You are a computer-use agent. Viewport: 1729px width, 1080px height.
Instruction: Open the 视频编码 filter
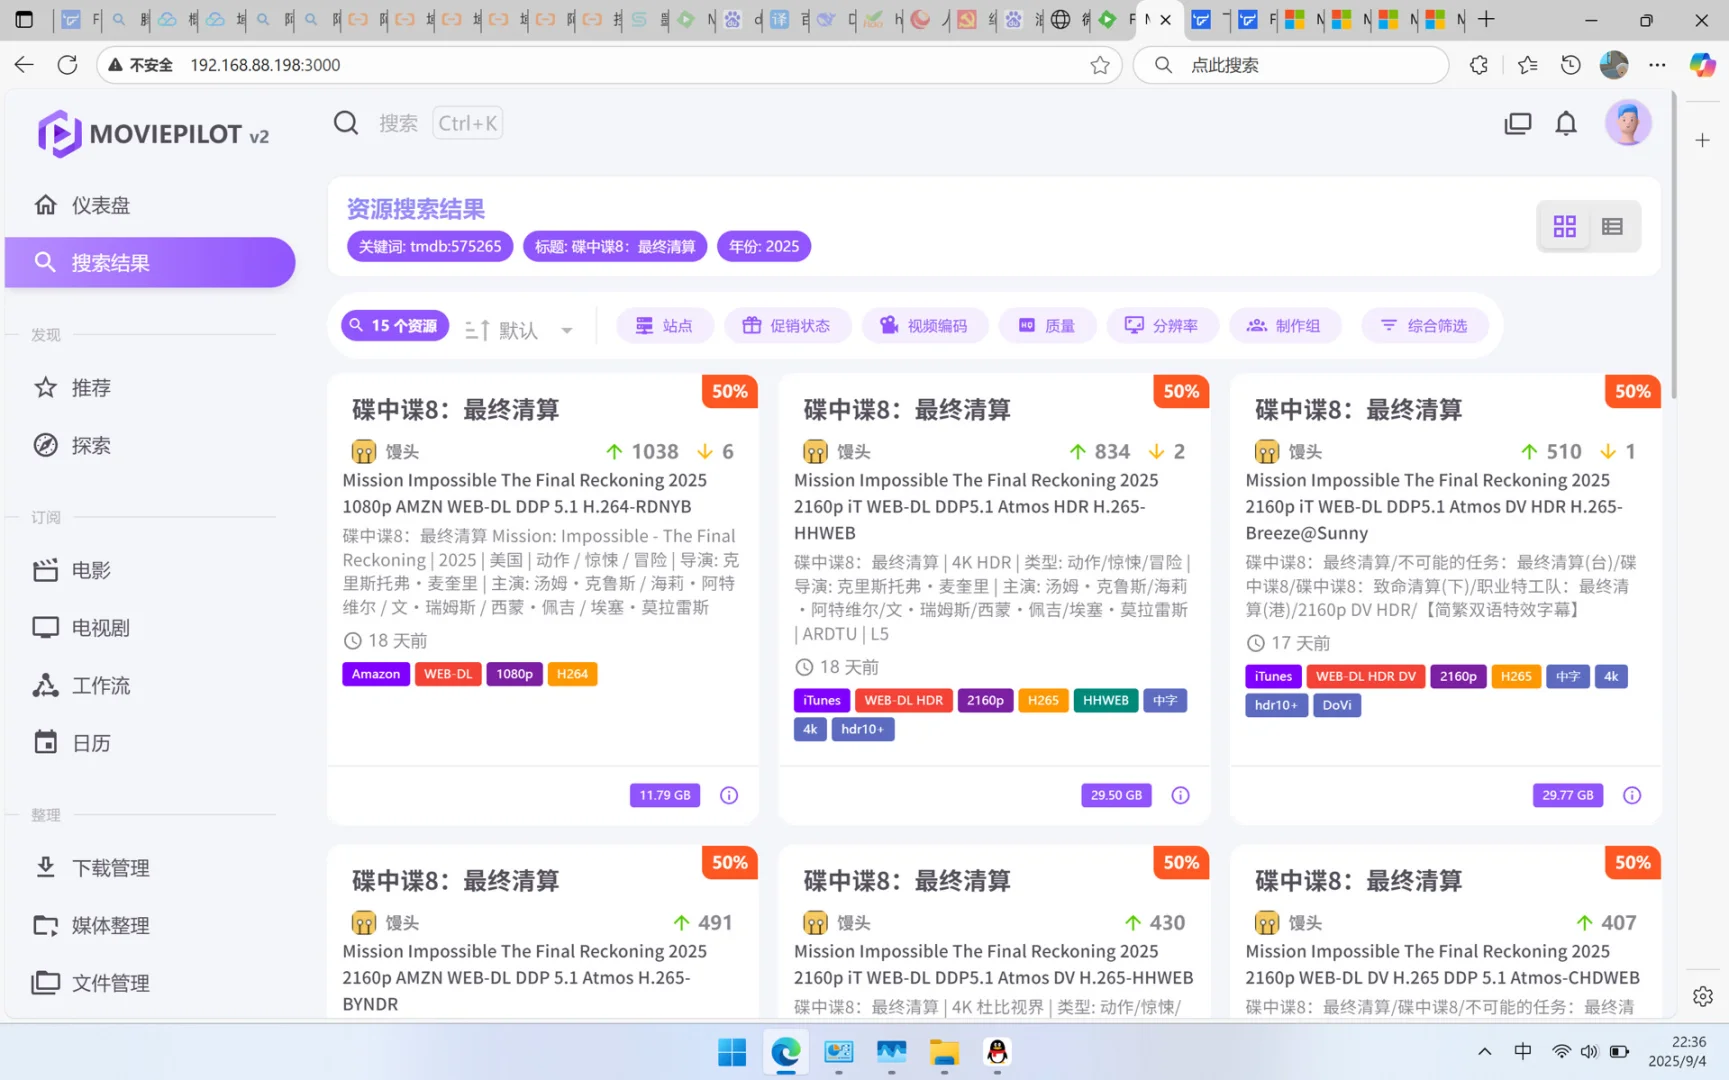pos(924,326)
